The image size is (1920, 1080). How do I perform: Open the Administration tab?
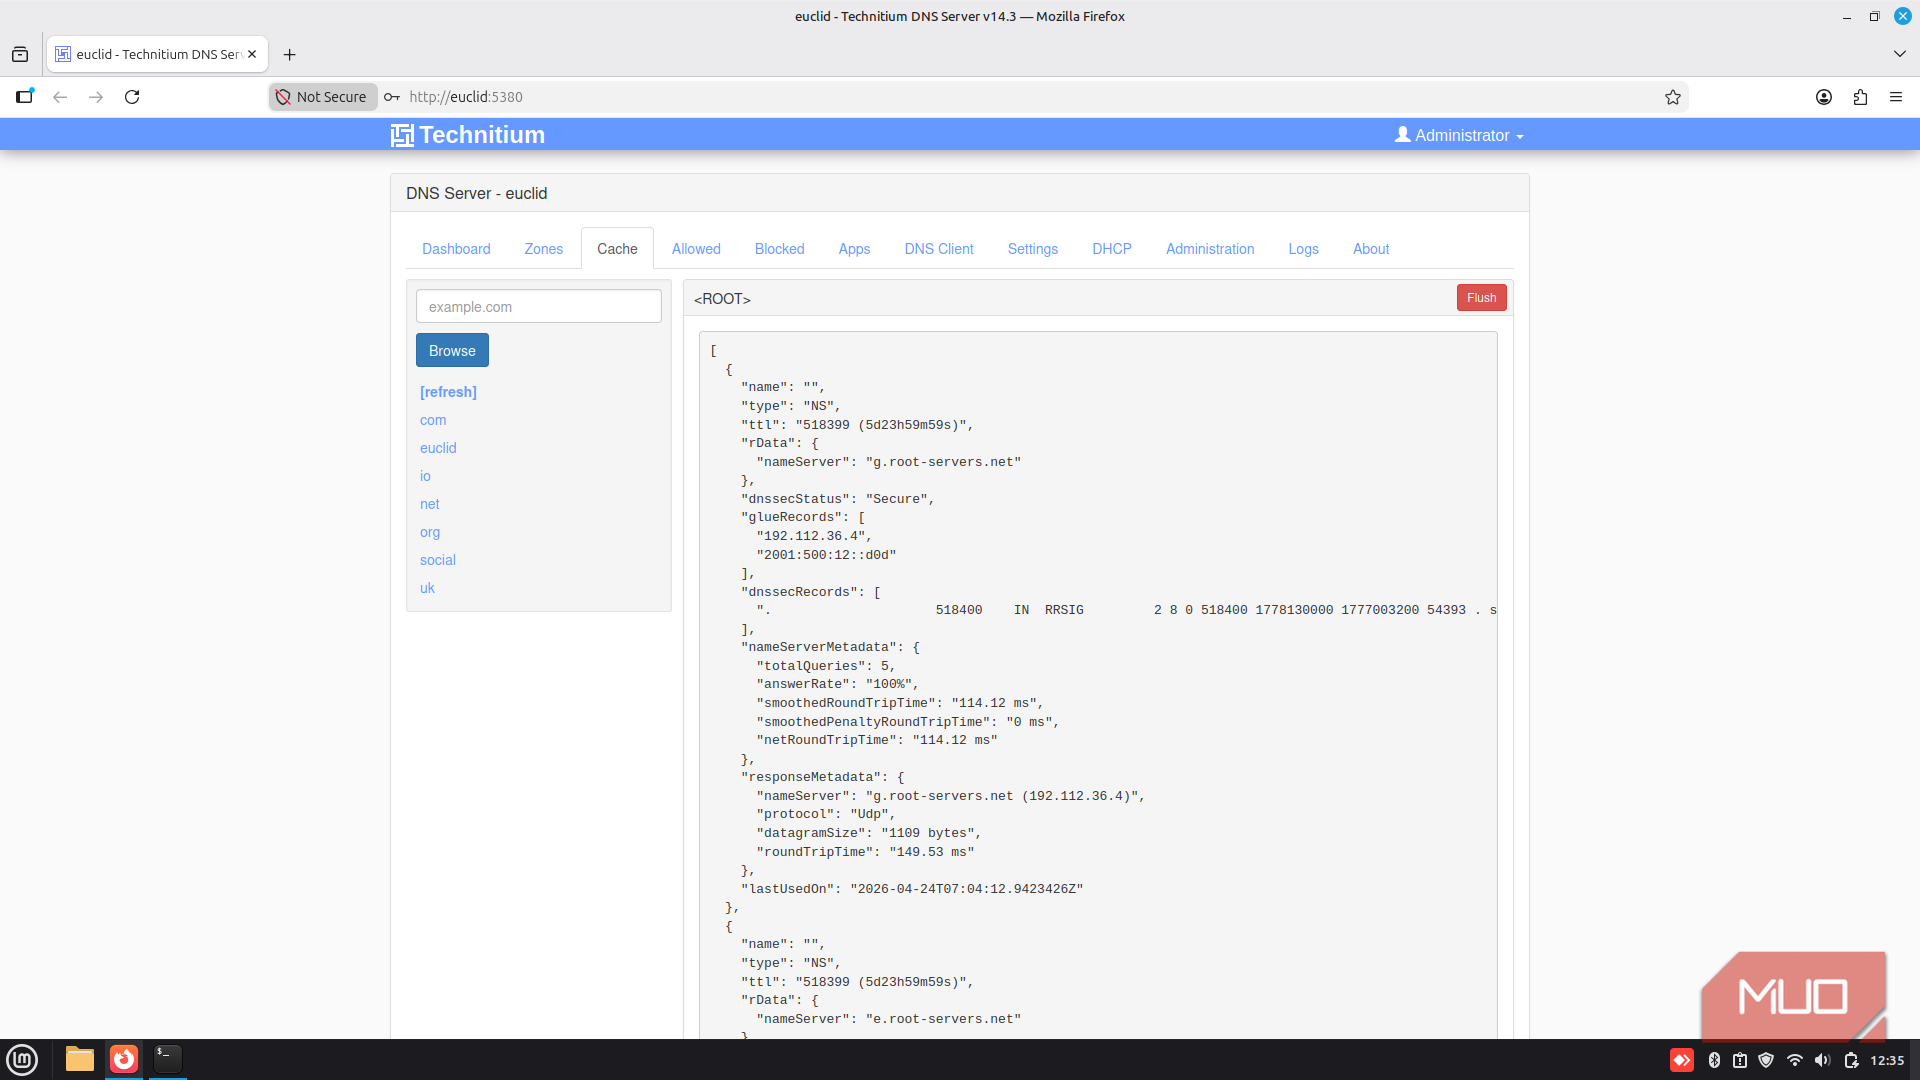coord(1210,249)
